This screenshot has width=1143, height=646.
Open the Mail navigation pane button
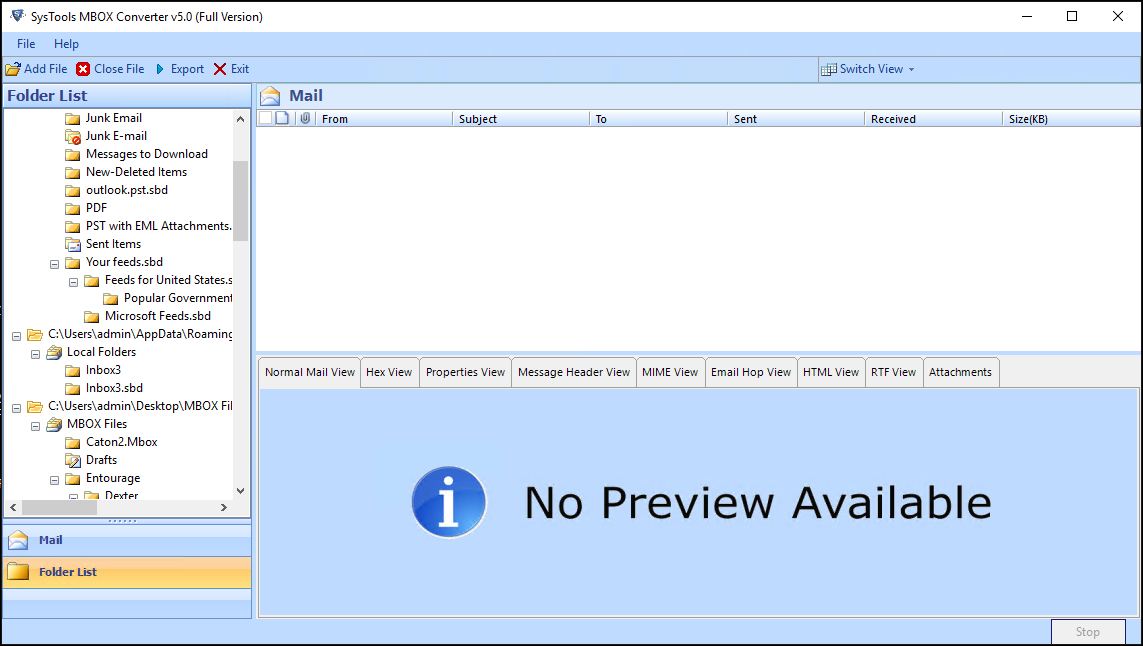coord(128,540)
